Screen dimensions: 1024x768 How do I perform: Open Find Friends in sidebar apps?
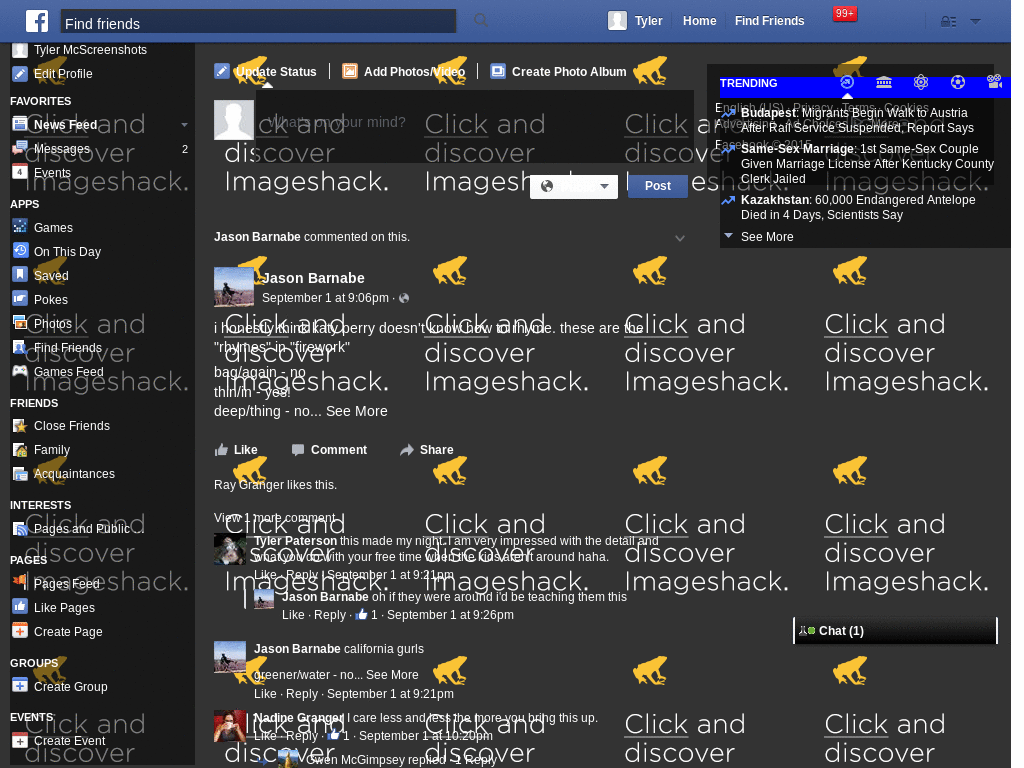coord(67,347)
